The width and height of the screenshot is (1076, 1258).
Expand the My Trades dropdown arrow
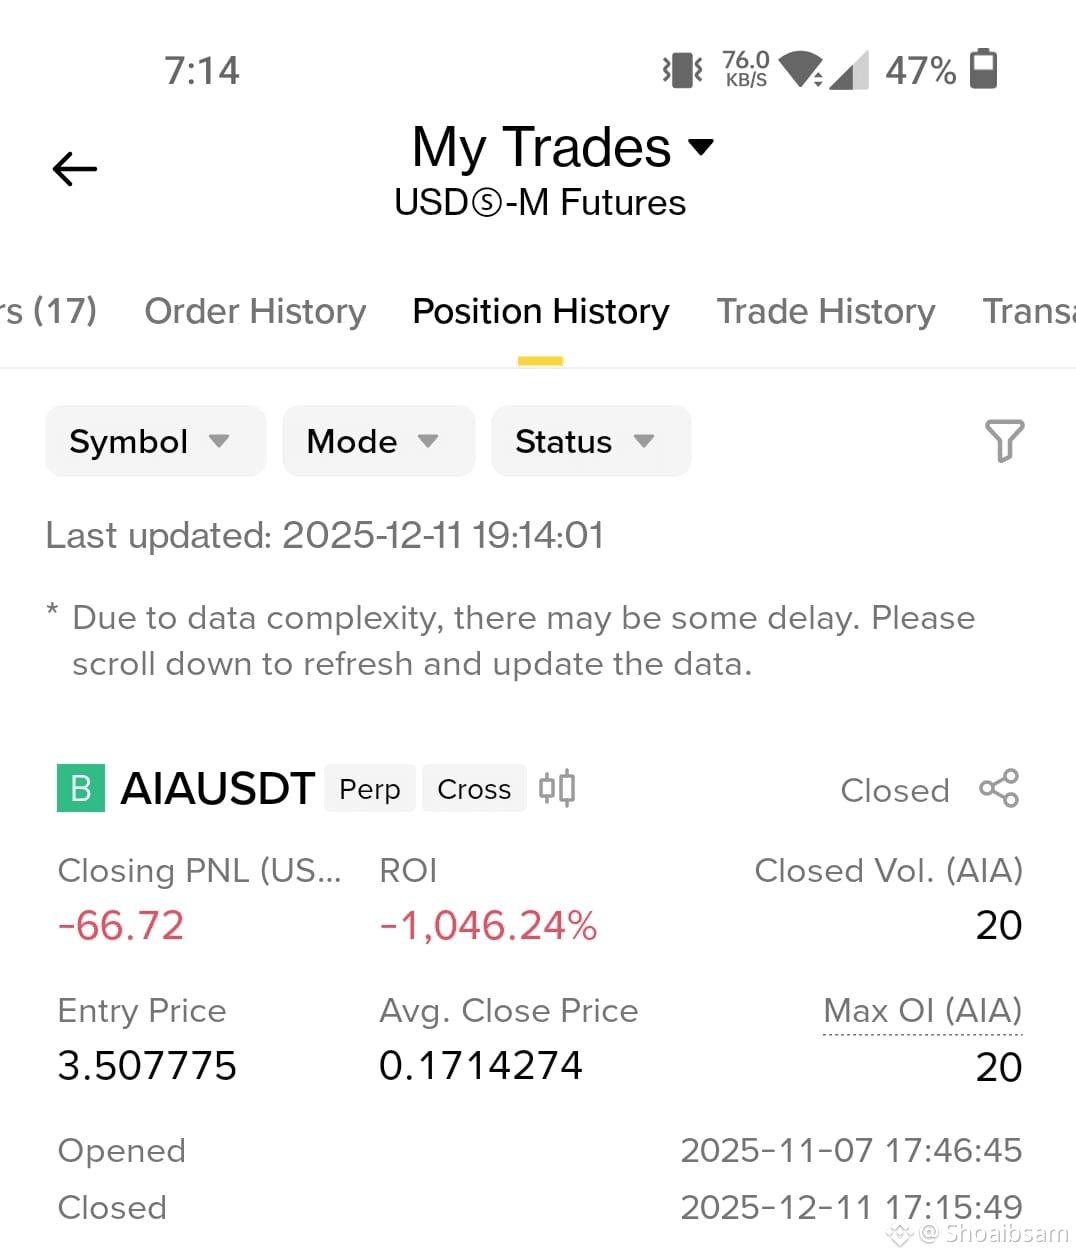[x=702, y=147]
